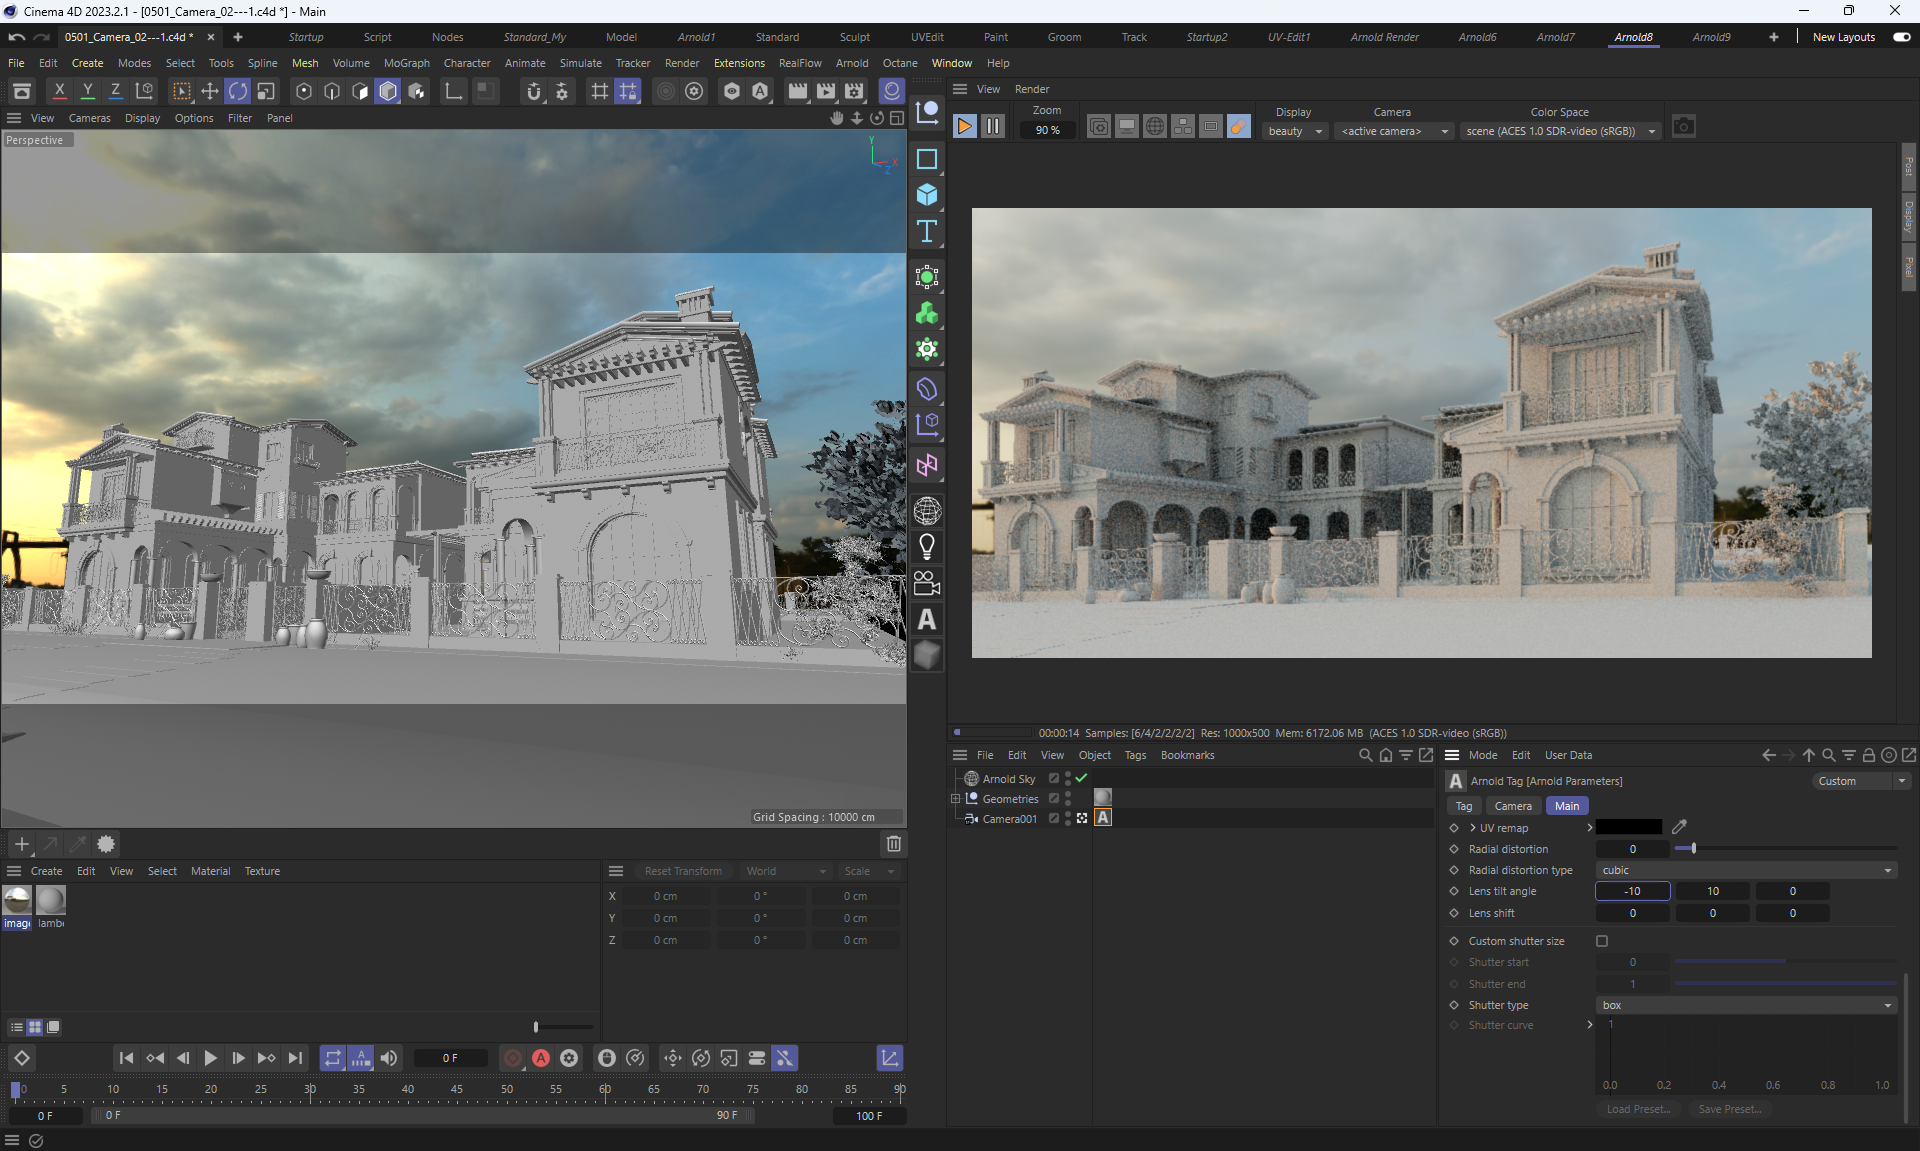Click the Rotate tool in top toolbar

(x=238, y=92)
